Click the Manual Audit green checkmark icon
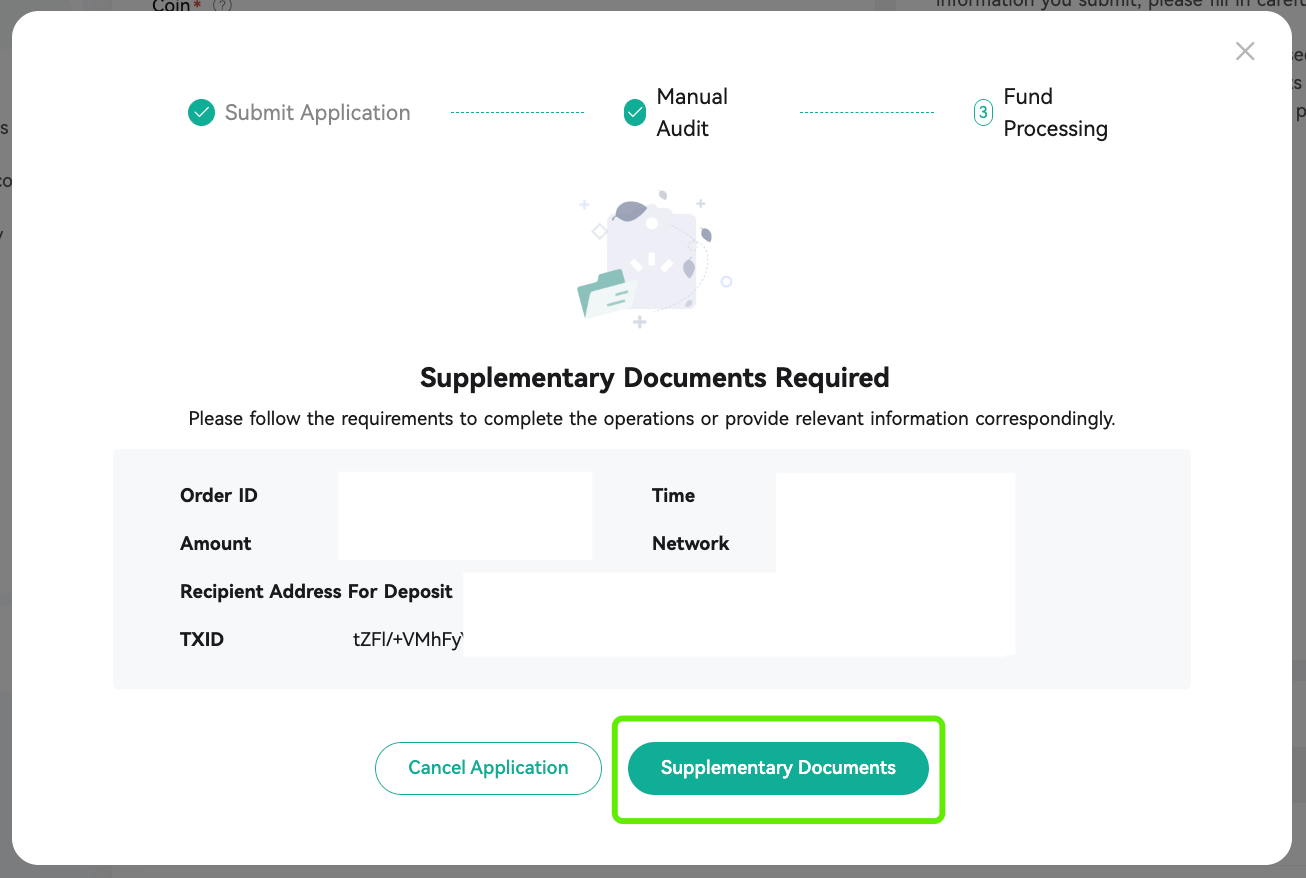 click(x=635, y=113)
